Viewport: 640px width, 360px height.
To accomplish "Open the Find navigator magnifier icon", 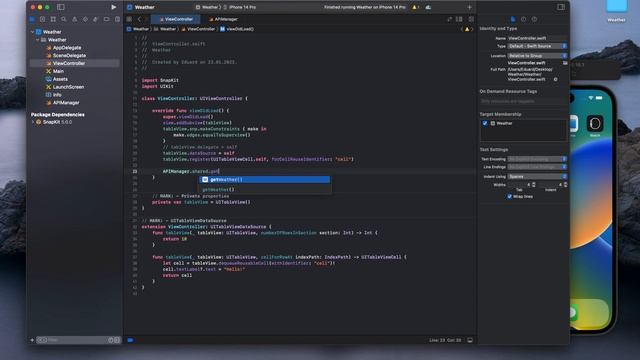I will click(x=64, y=19).
